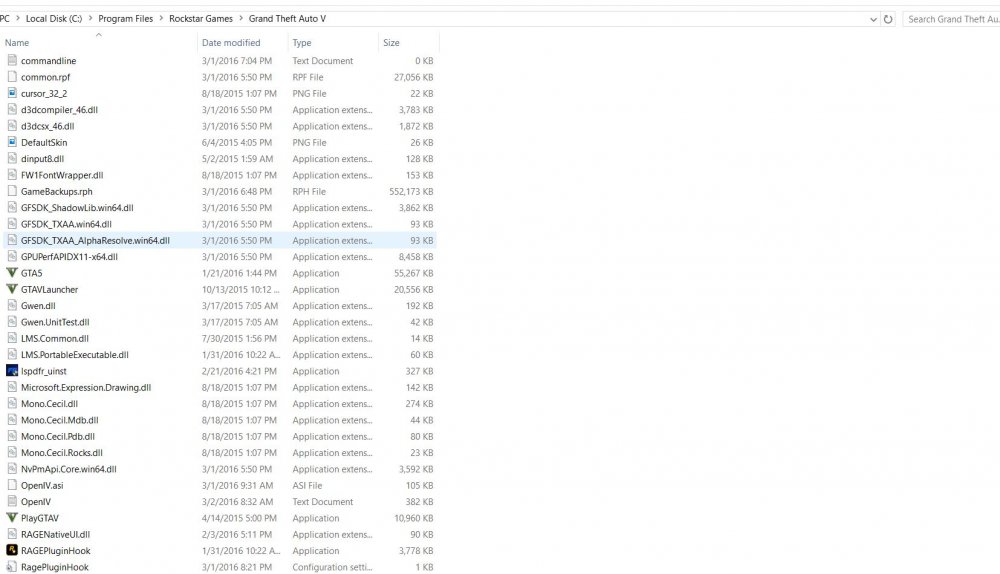Click the RAGEPluginHook application icon
Screen dimensions: 1000x574
point(11,550)
